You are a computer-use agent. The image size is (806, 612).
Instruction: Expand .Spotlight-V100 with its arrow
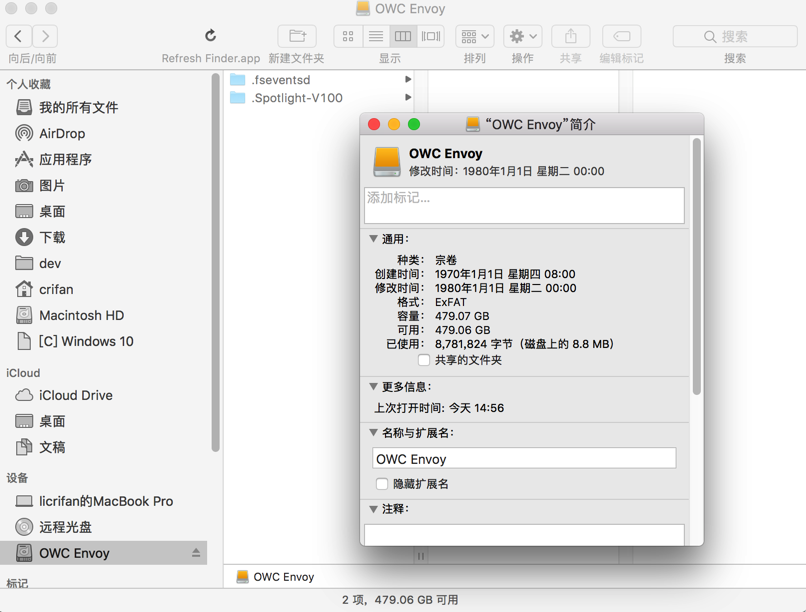[408, 98]
